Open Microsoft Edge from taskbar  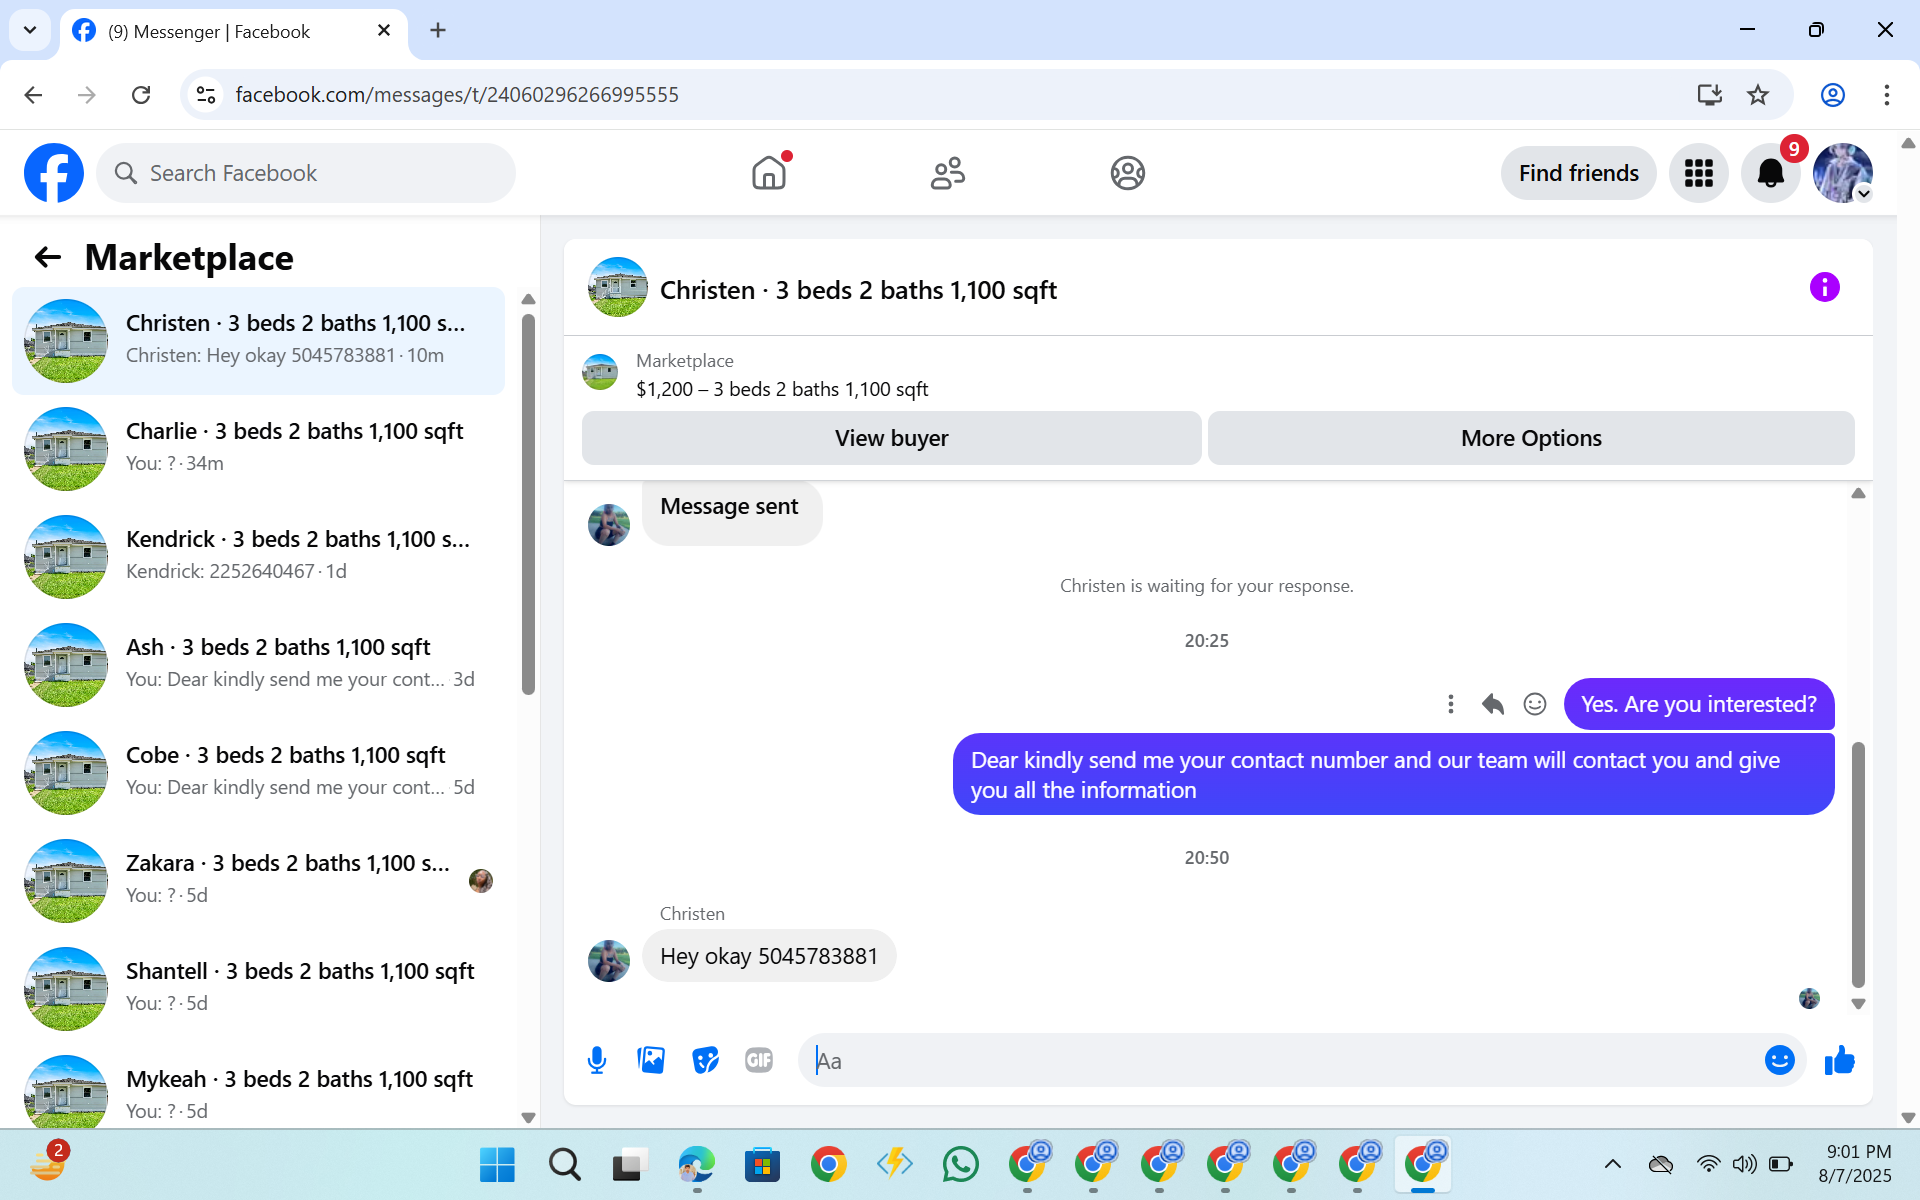(696, 1164)
